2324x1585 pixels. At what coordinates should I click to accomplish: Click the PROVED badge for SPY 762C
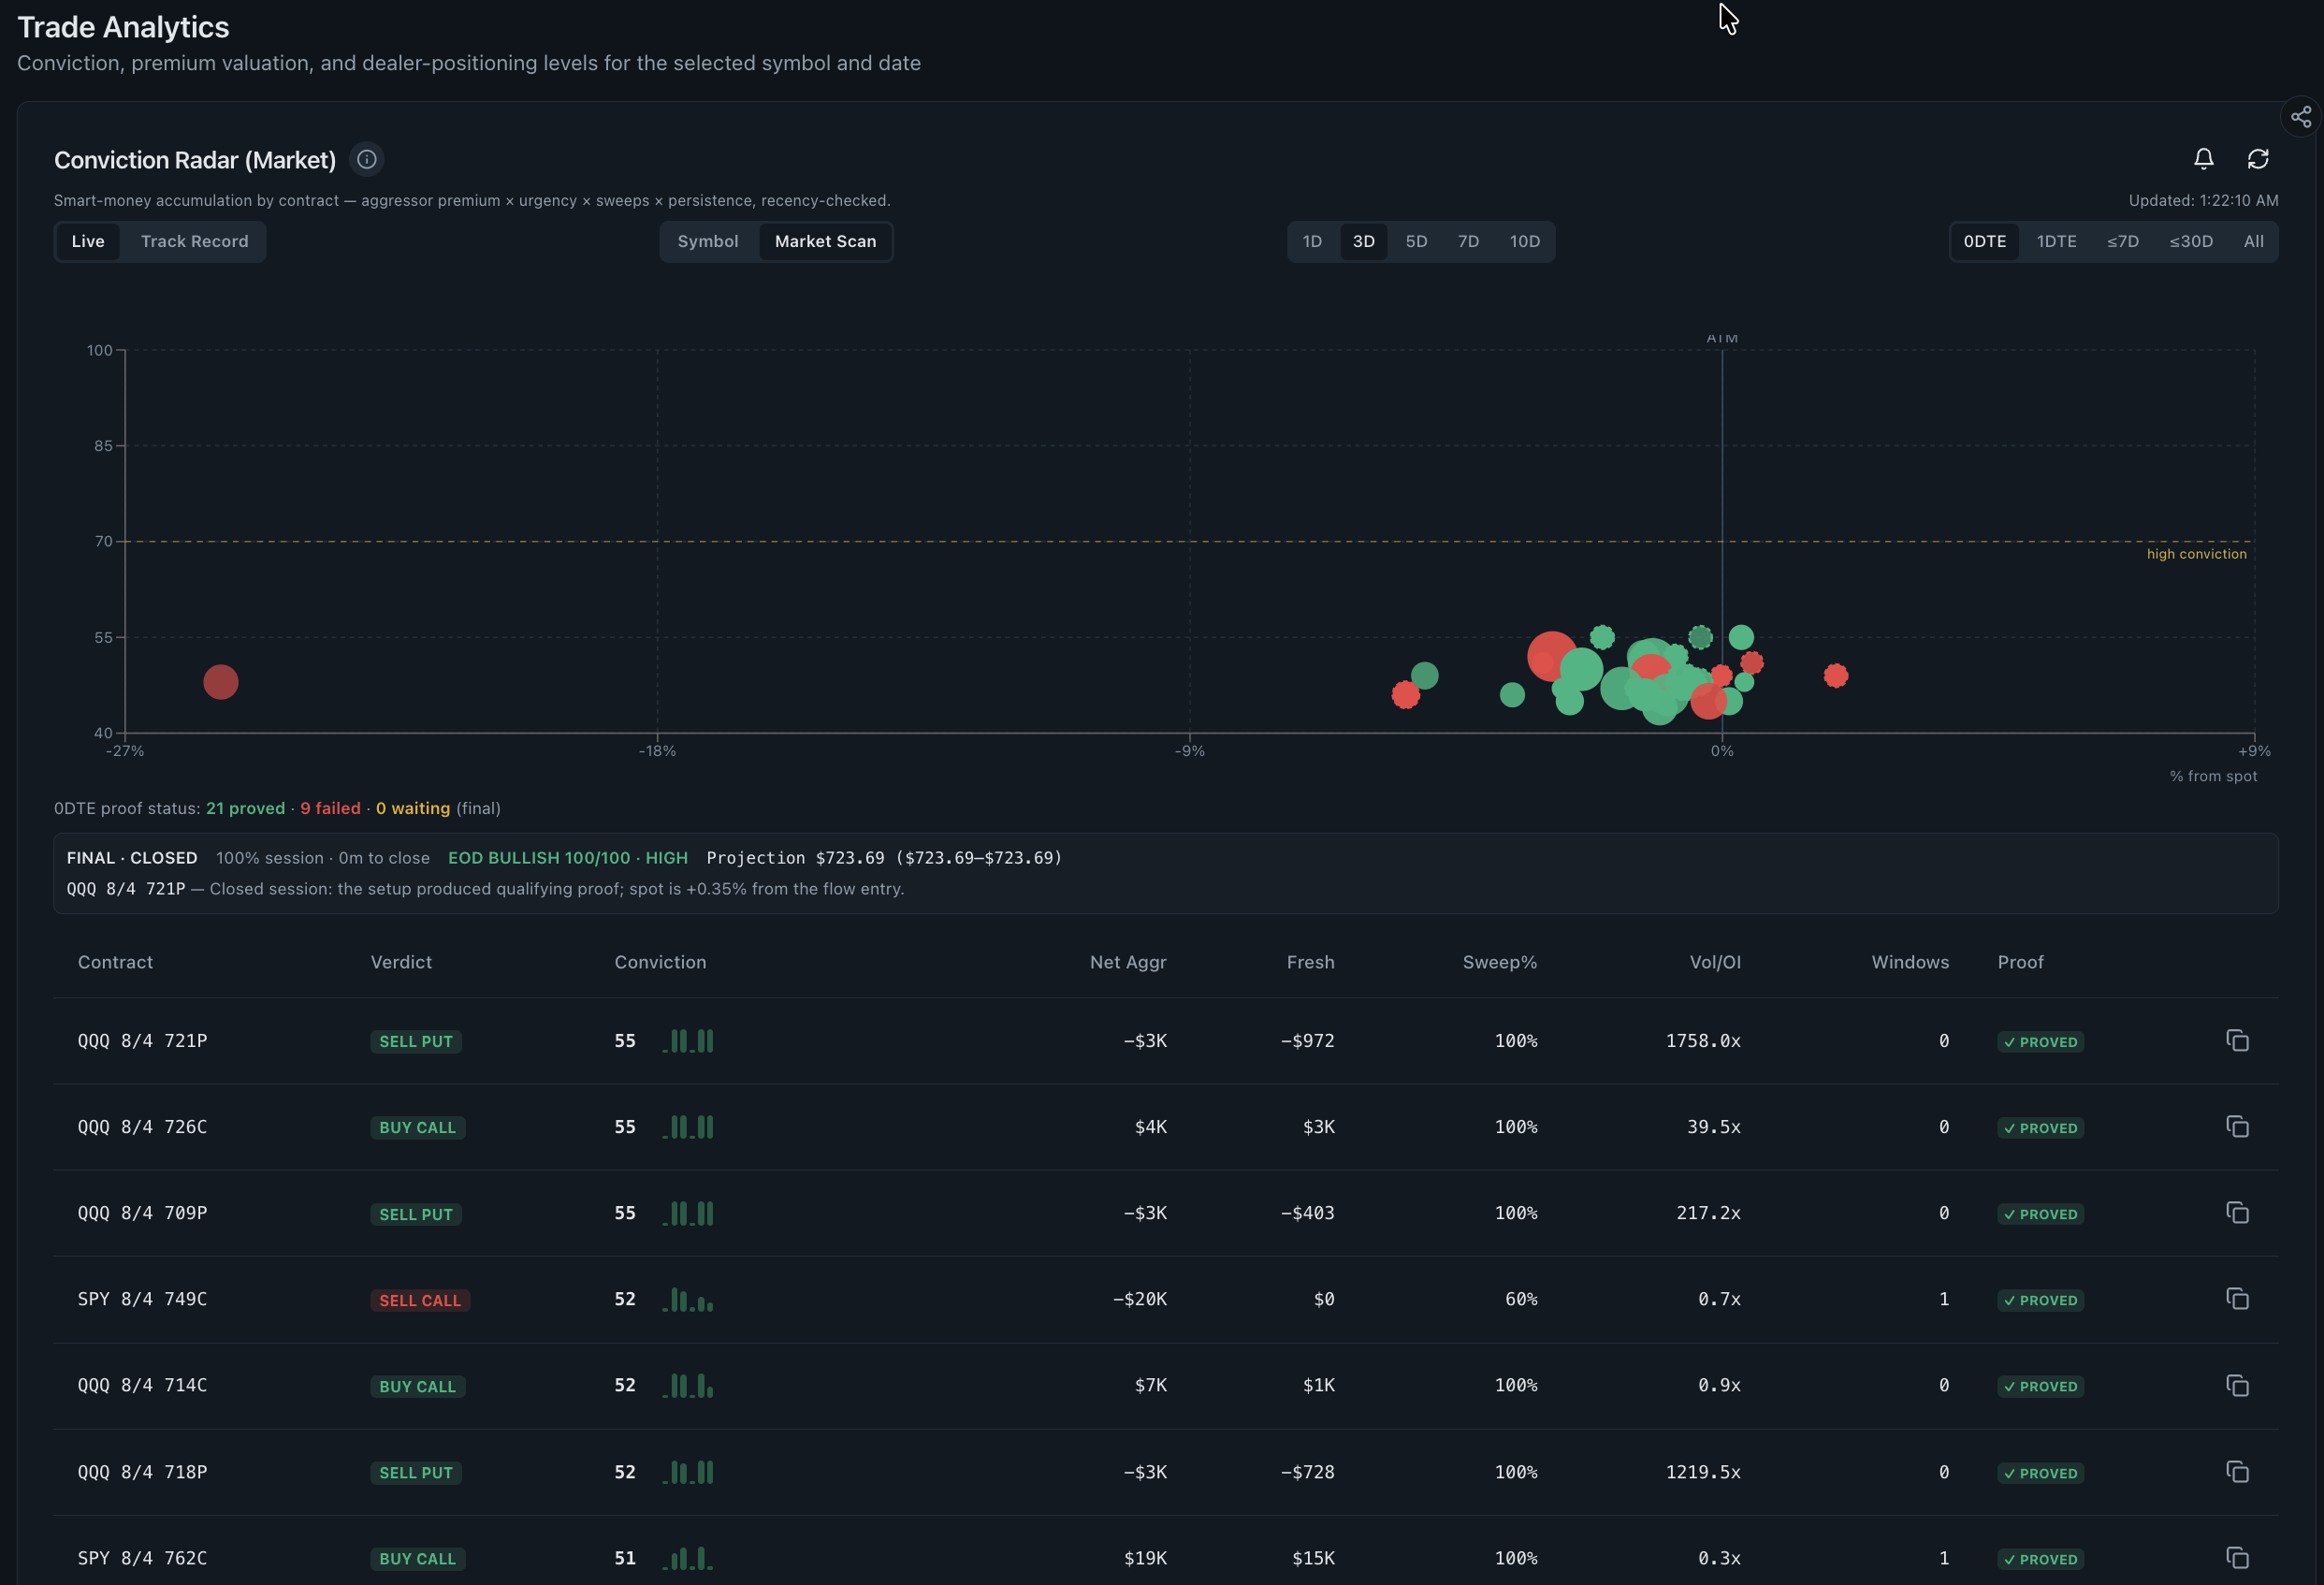[x=2040, y=1559]
